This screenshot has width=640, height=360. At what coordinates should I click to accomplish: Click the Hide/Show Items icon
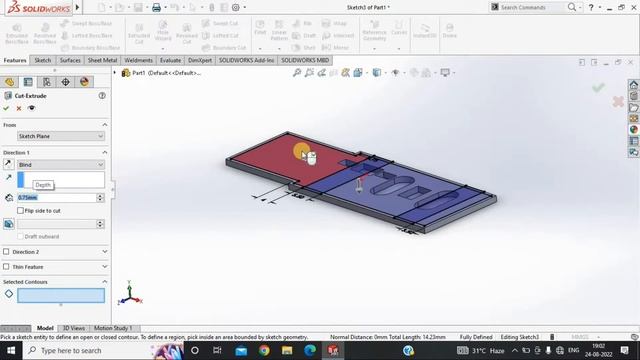click(x=395, y=73)
